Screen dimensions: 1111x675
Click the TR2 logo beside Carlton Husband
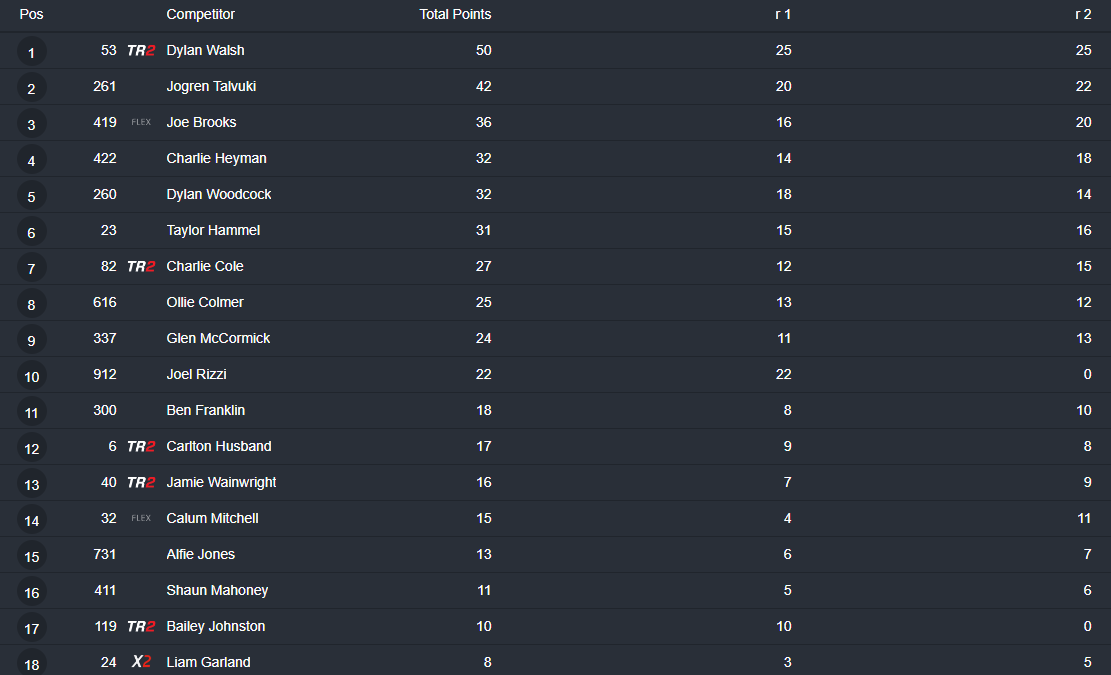click(x=141, y=446)
